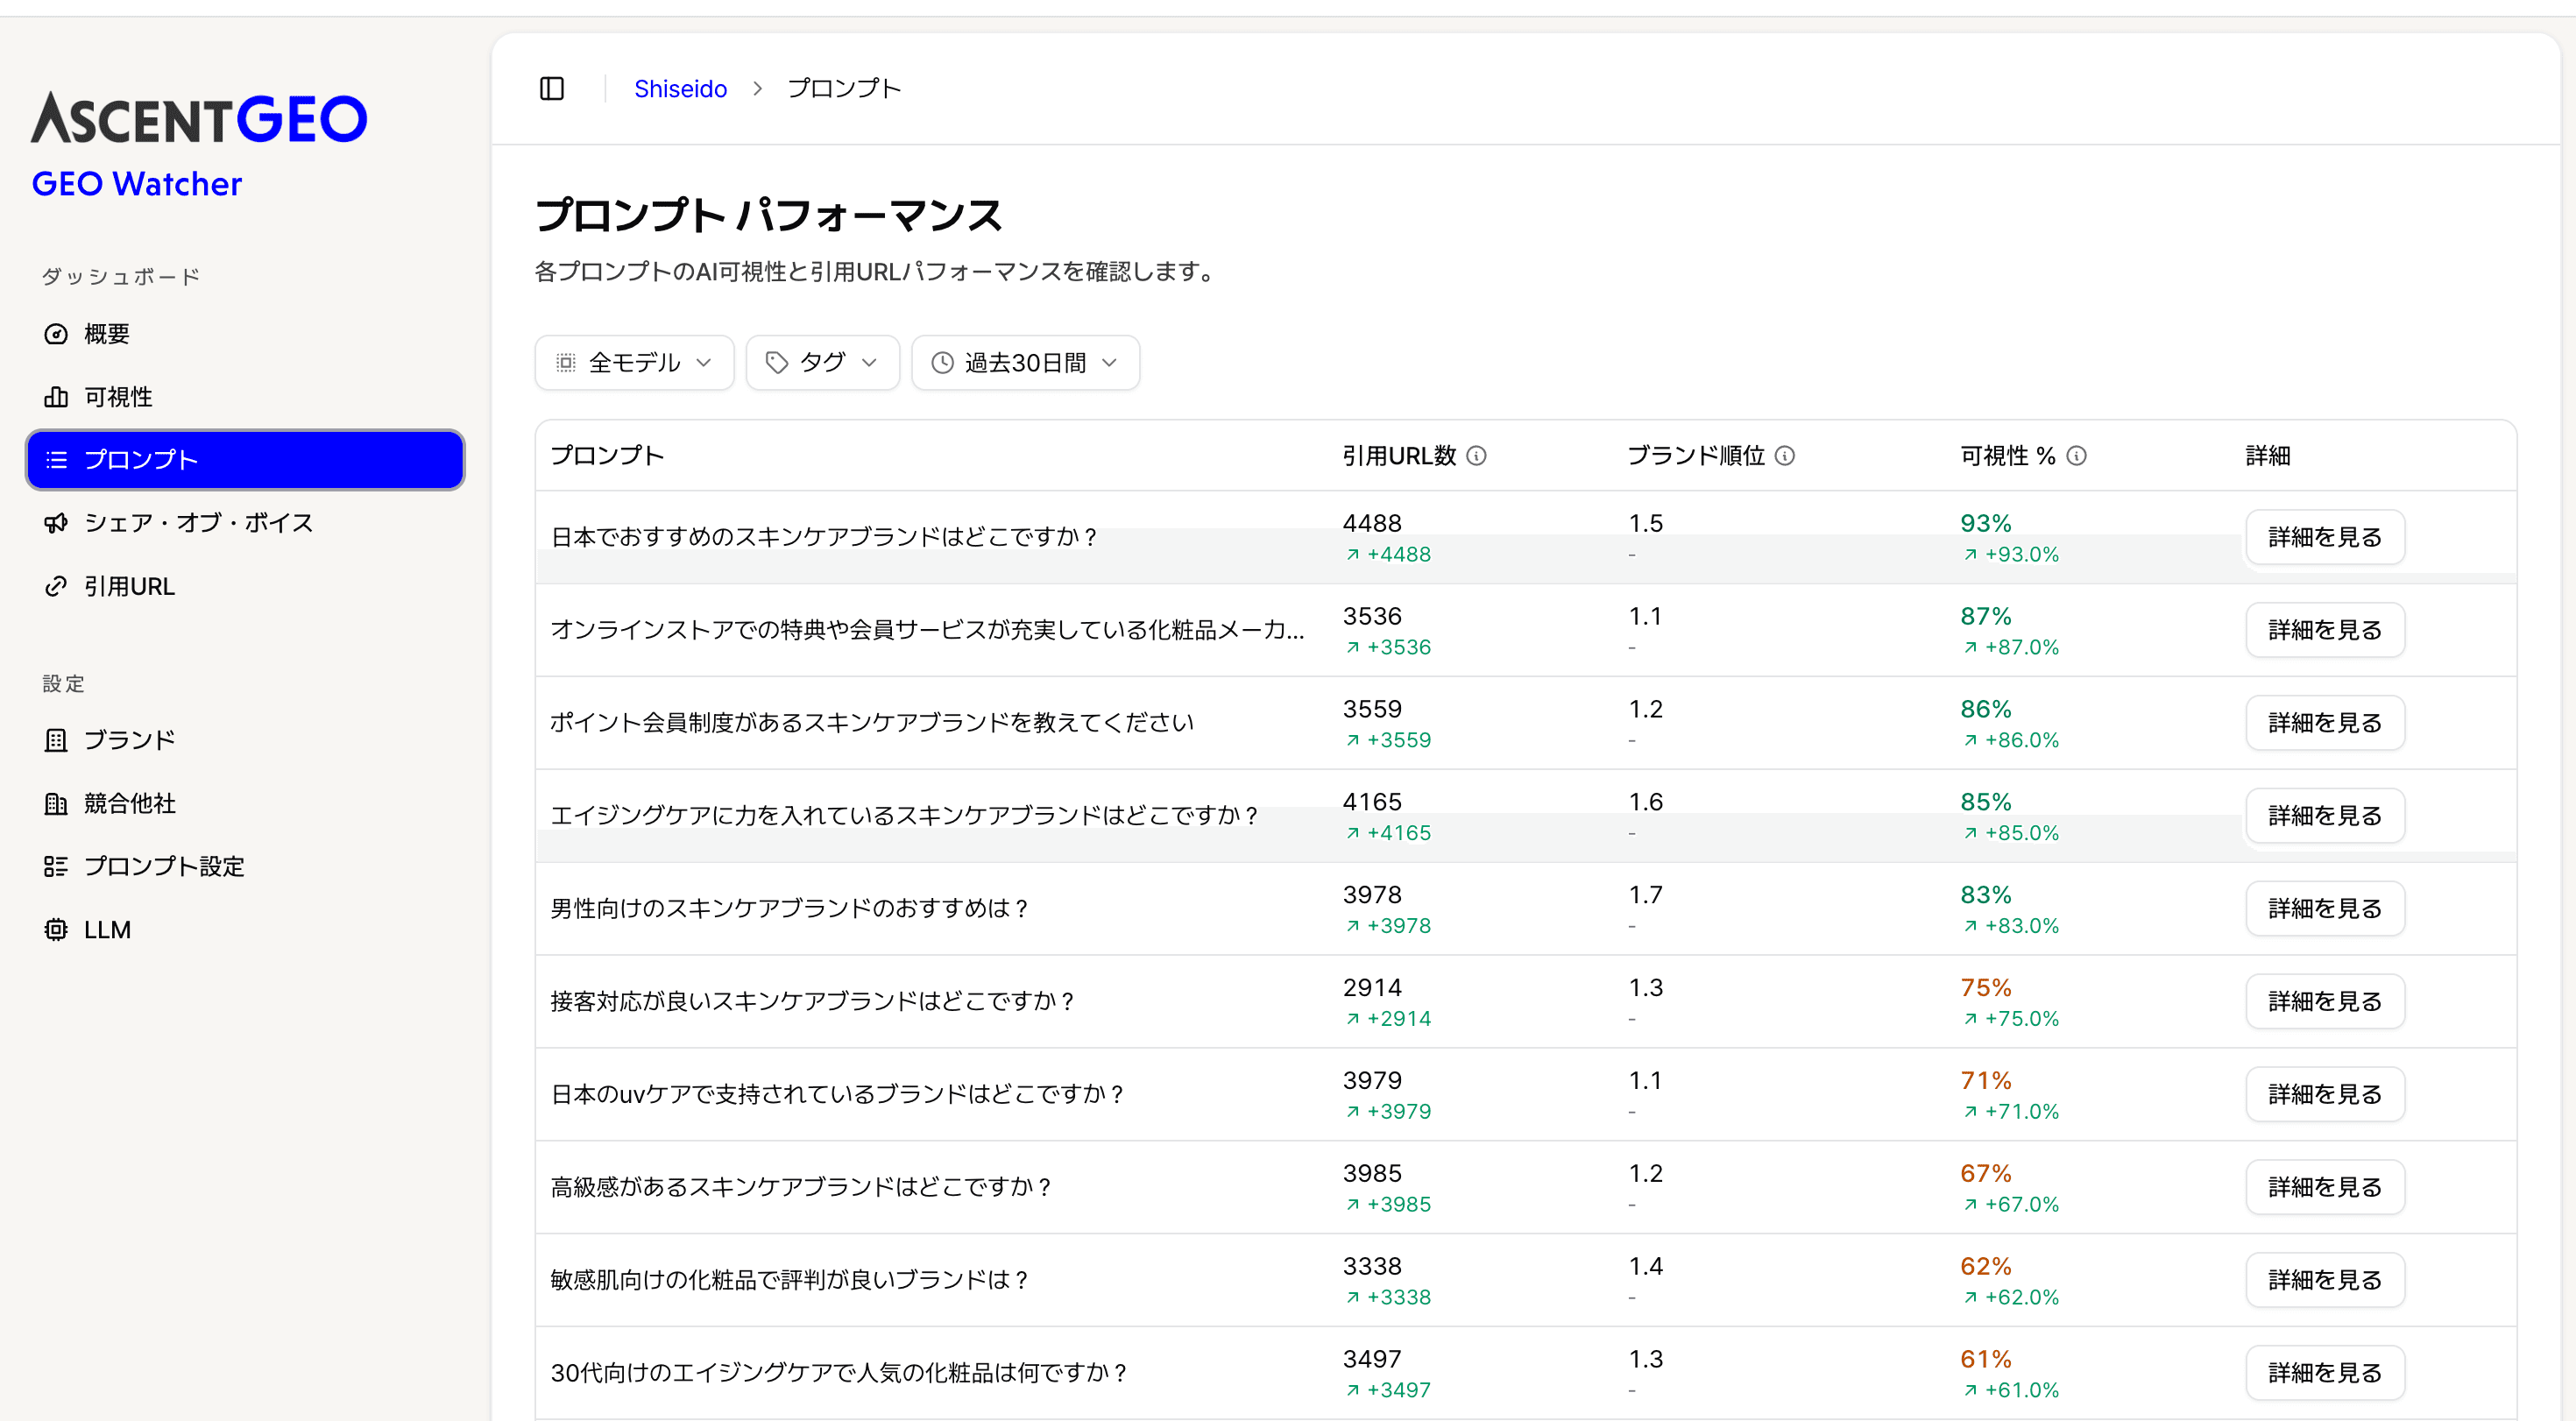Select プロンプト in the sidebar
2576x1421 pixels.
pyautogui.click(x=245, y=460)
